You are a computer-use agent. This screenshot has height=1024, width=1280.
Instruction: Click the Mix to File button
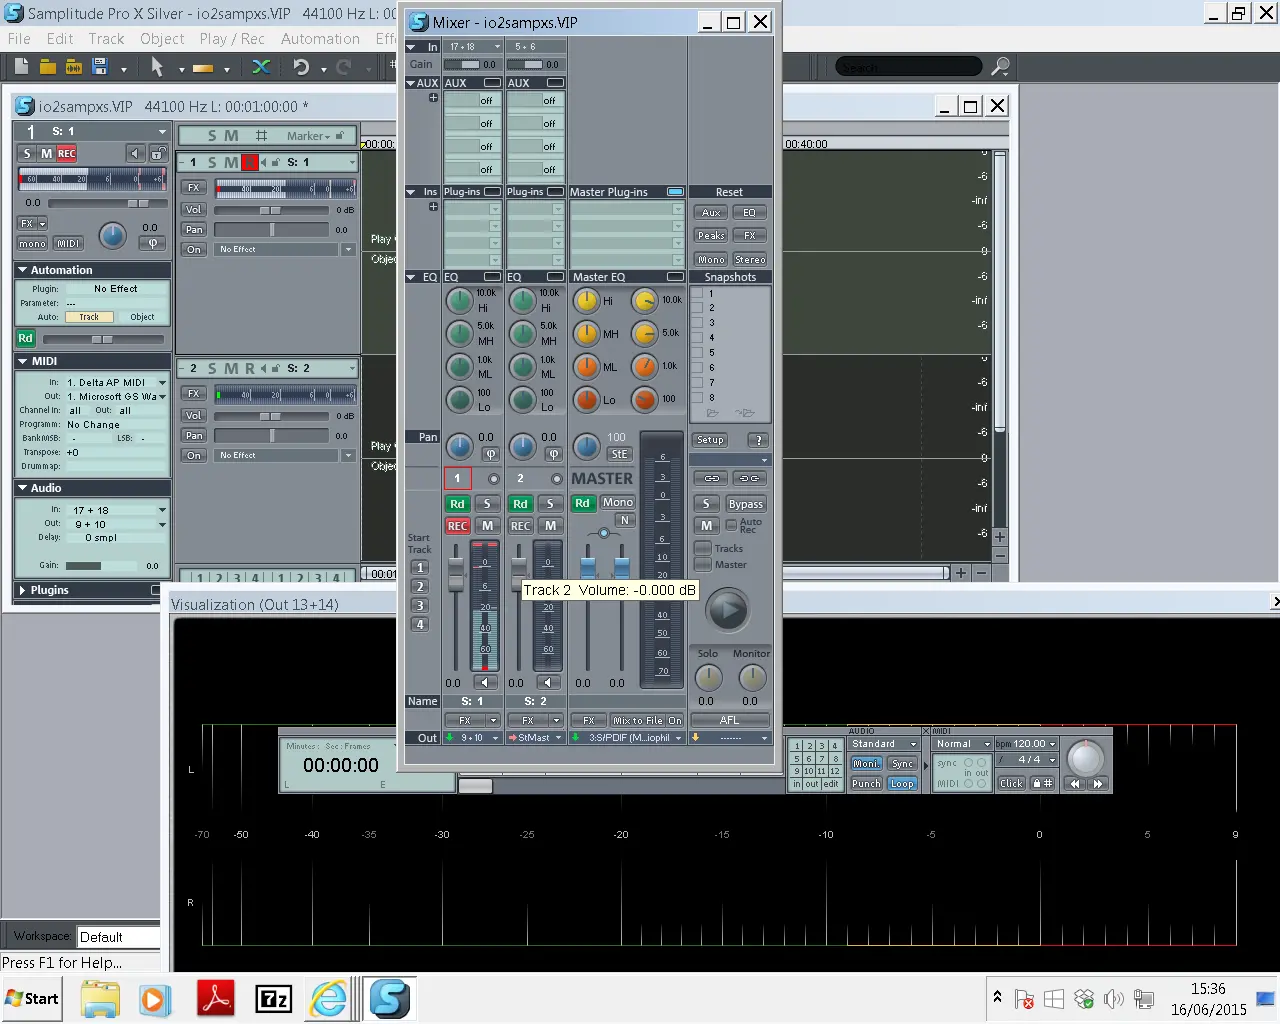pos(638,720)
